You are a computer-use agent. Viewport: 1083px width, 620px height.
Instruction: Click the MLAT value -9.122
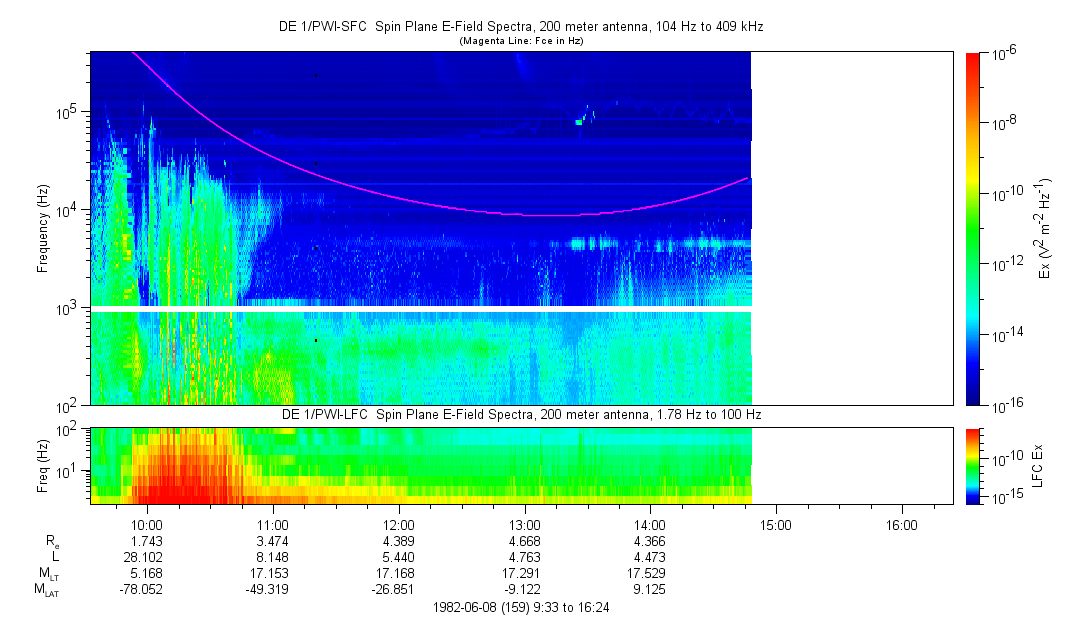point(523,590)
